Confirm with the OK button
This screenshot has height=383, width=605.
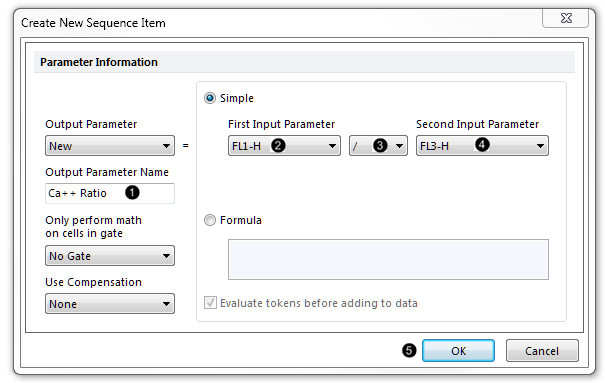(458, 351)
